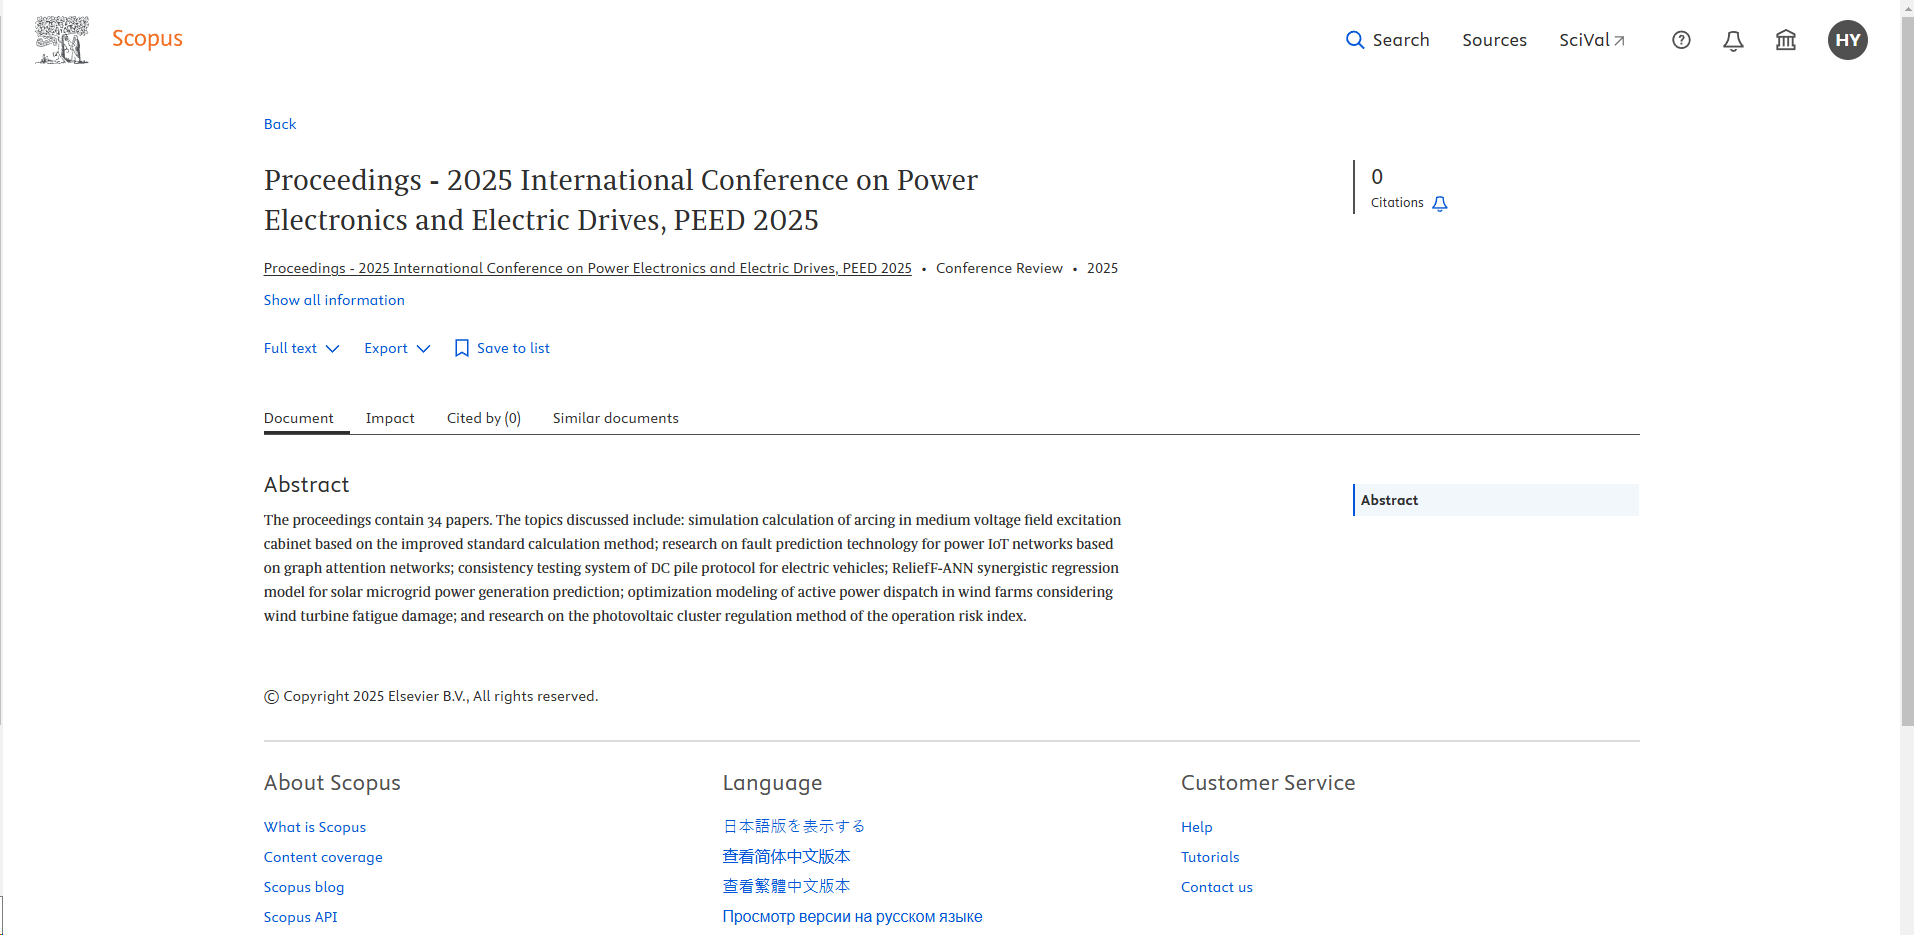The height and width of the screenshot is (935, 1914).
Task: Click the institution building icon
Action: (1785, 40)
